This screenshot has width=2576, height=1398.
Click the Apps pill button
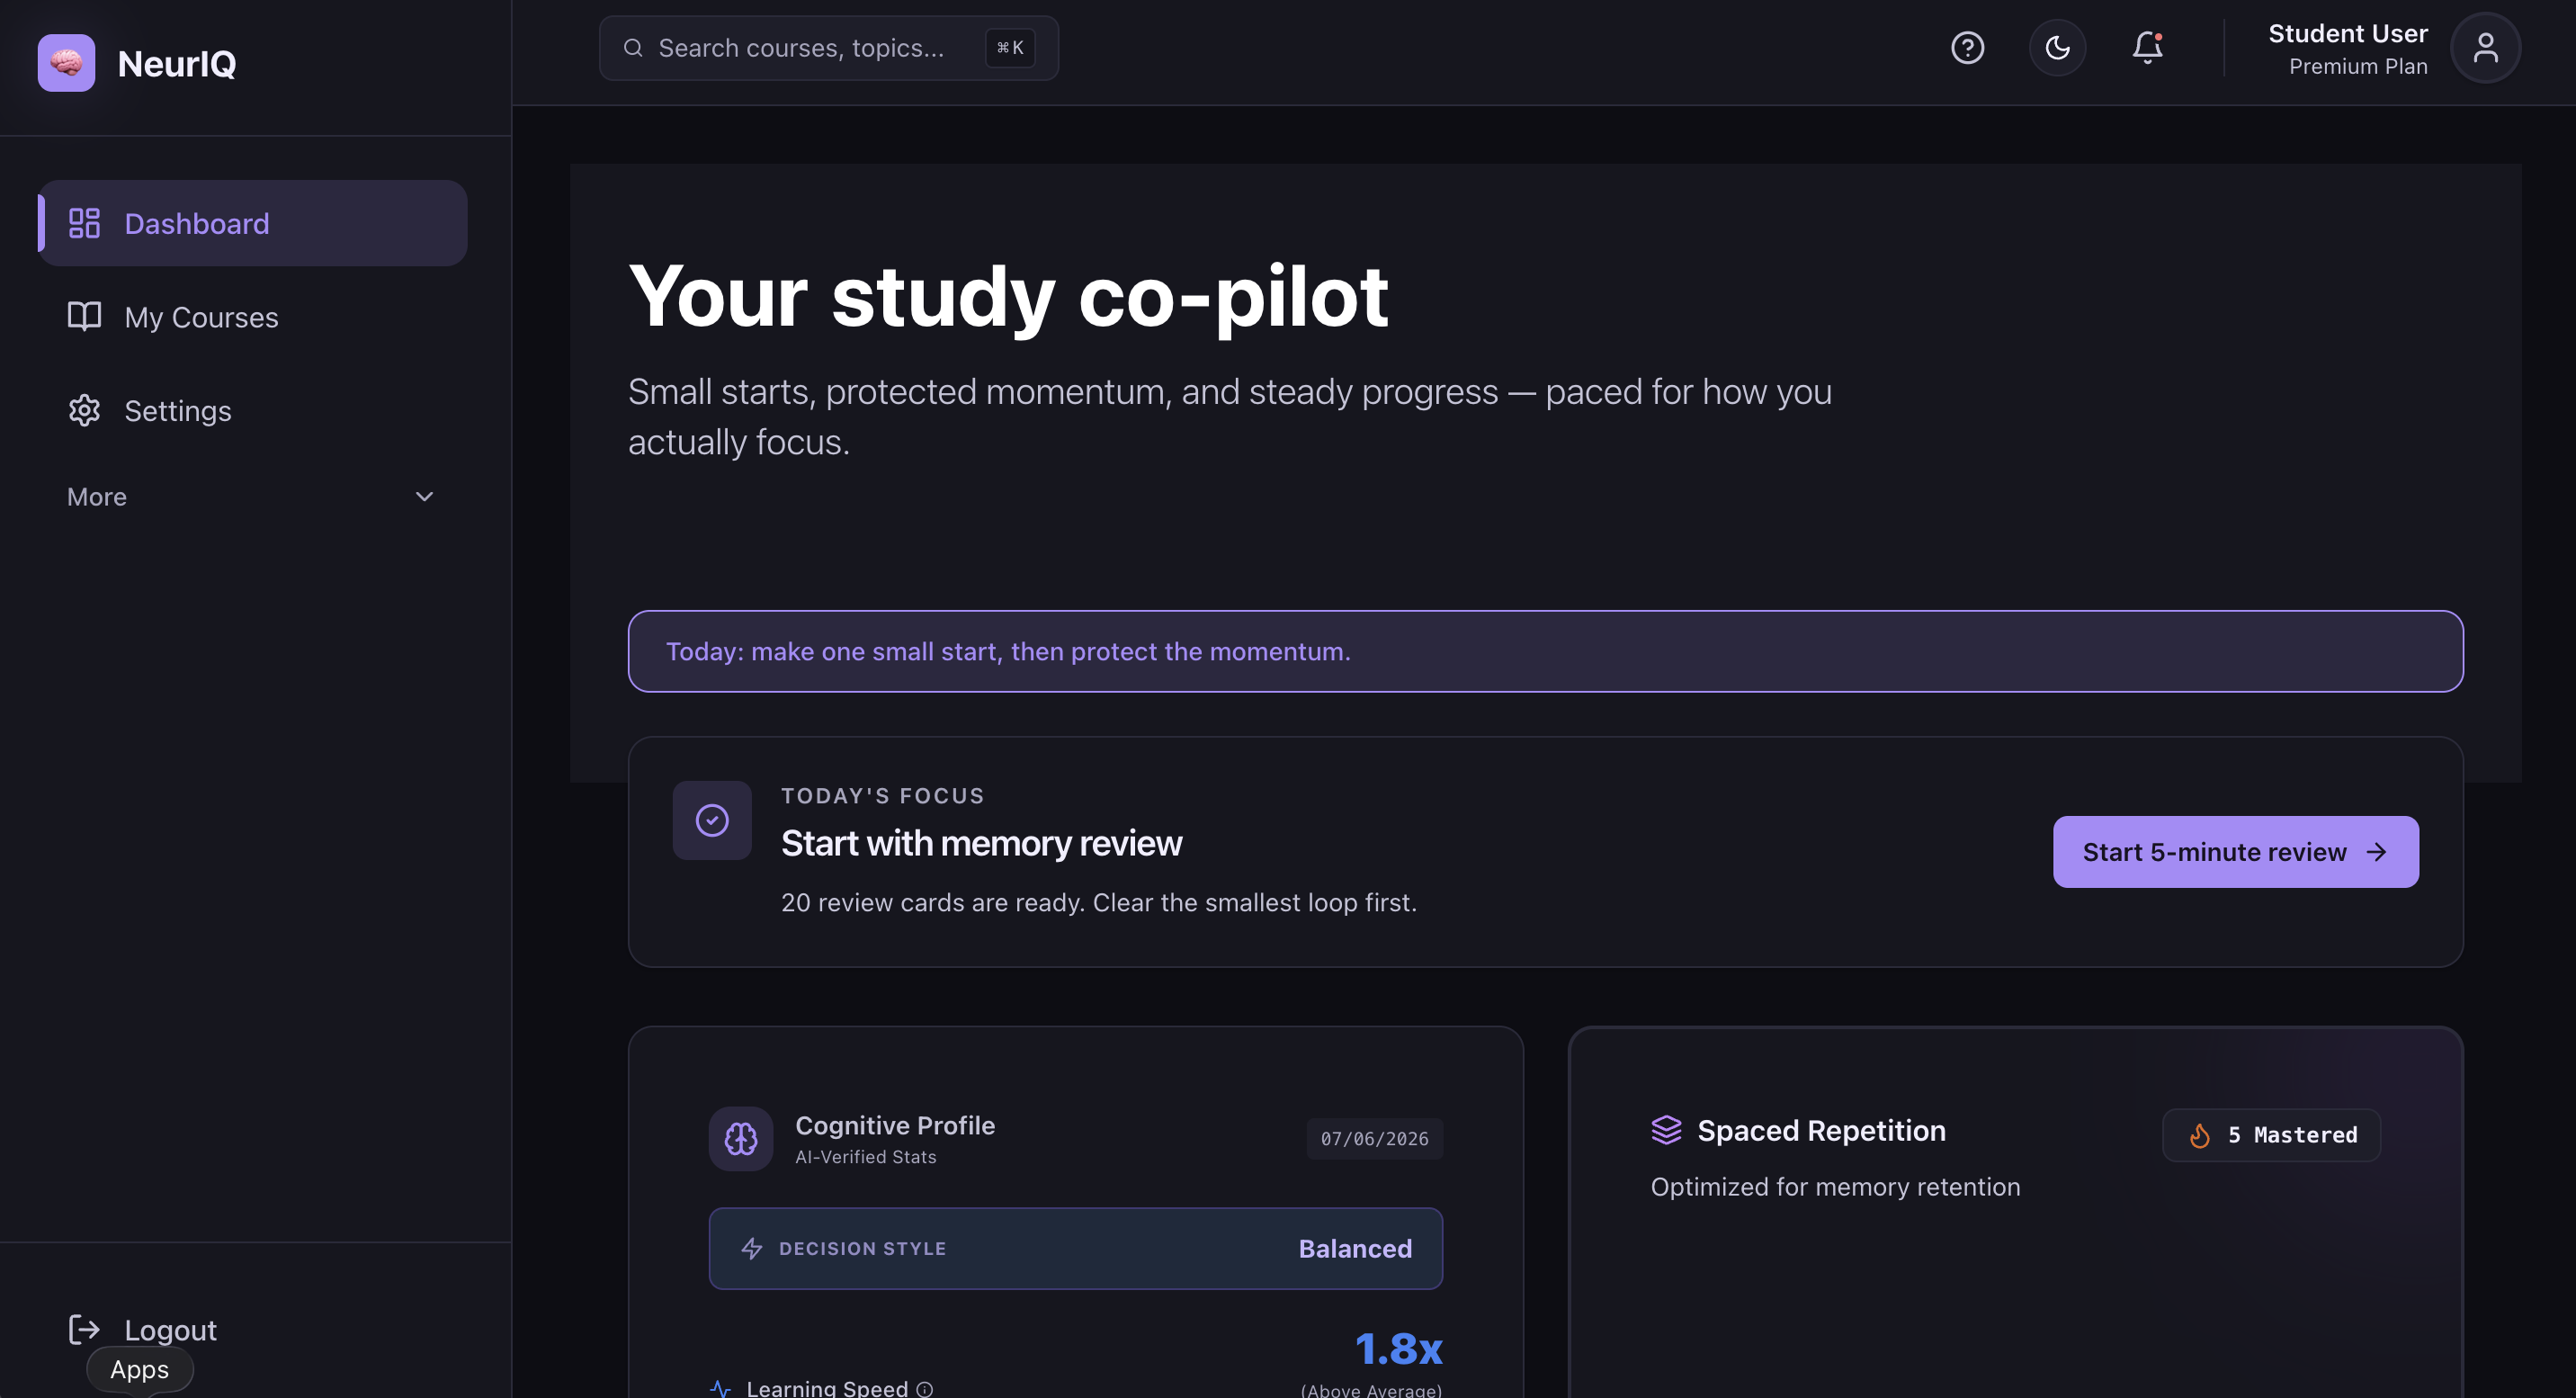coord(139,1369)
